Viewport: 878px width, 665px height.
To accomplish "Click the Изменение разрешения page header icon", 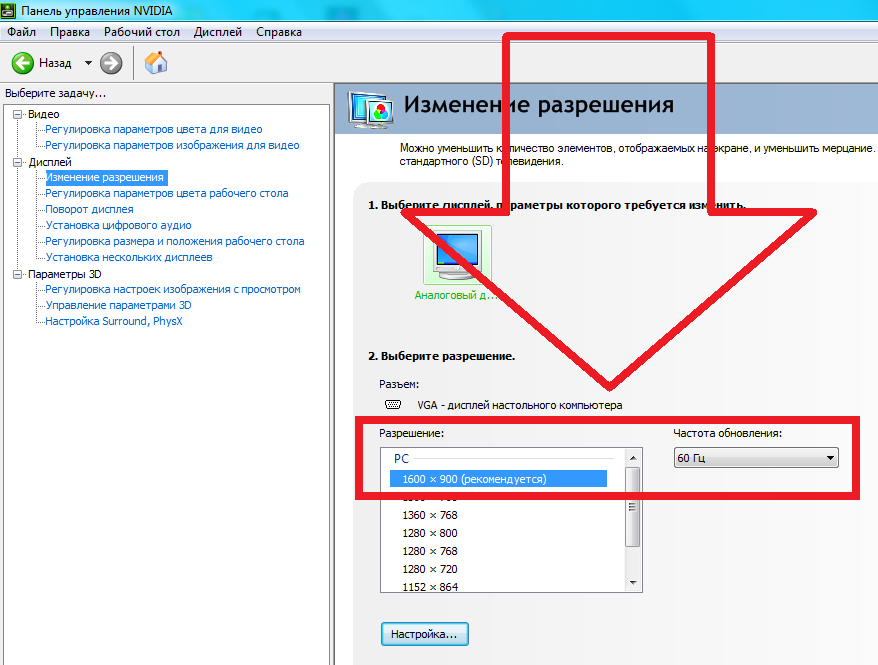I will tap(370, 109).
